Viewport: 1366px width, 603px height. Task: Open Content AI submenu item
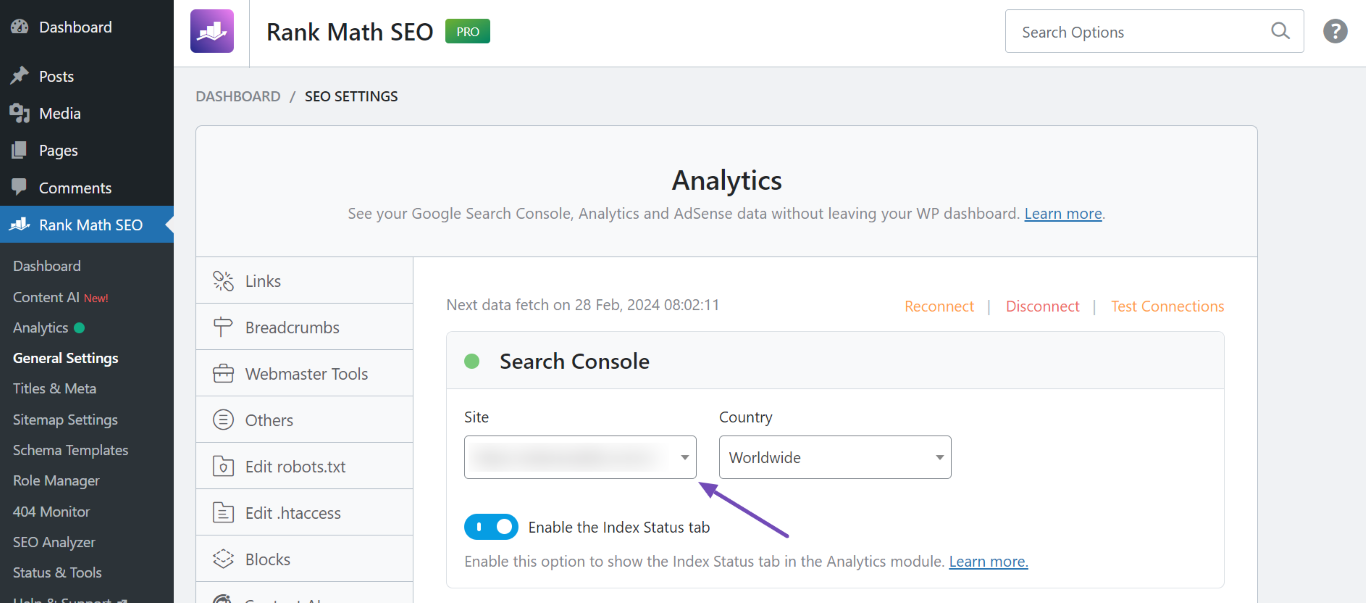60,297
